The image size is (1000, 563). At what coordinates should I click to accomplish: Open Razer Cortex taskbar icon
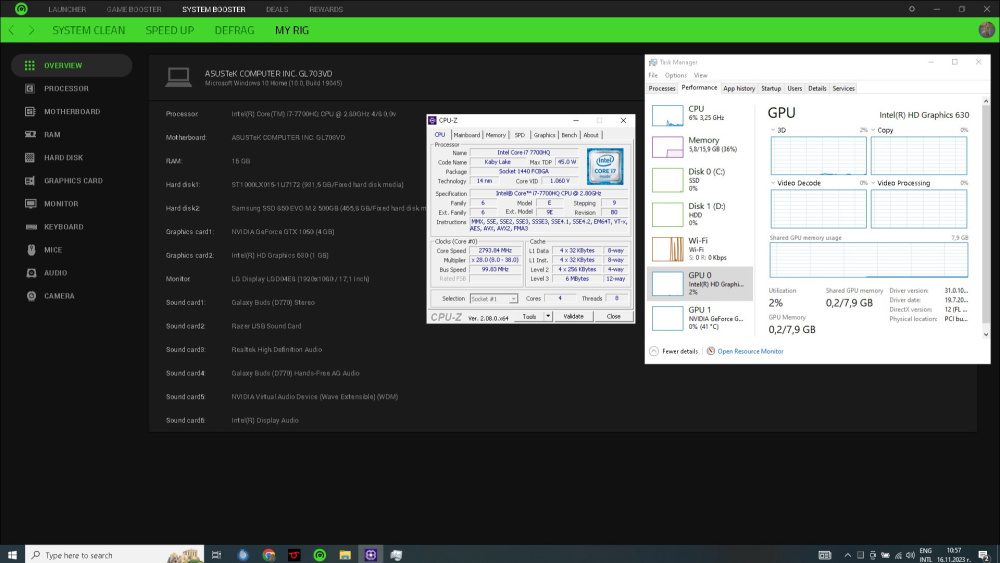[x=320, y=555]
